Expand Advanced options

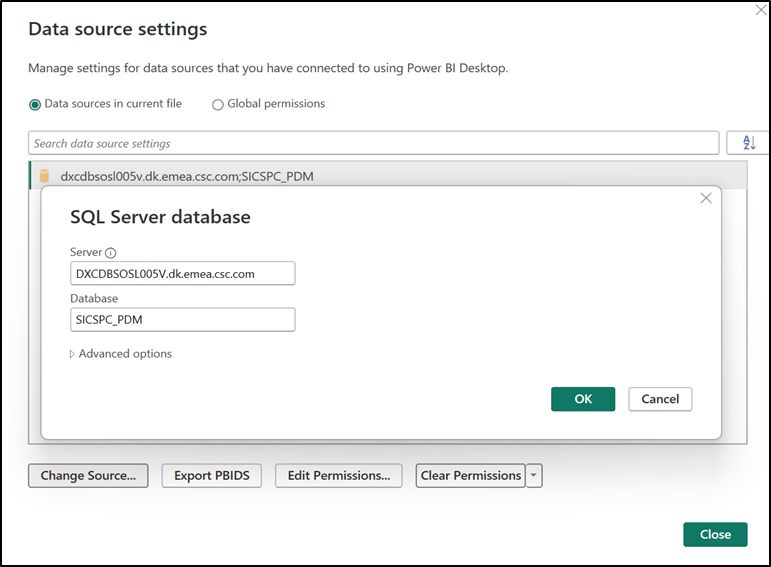(x=120, y=354)
